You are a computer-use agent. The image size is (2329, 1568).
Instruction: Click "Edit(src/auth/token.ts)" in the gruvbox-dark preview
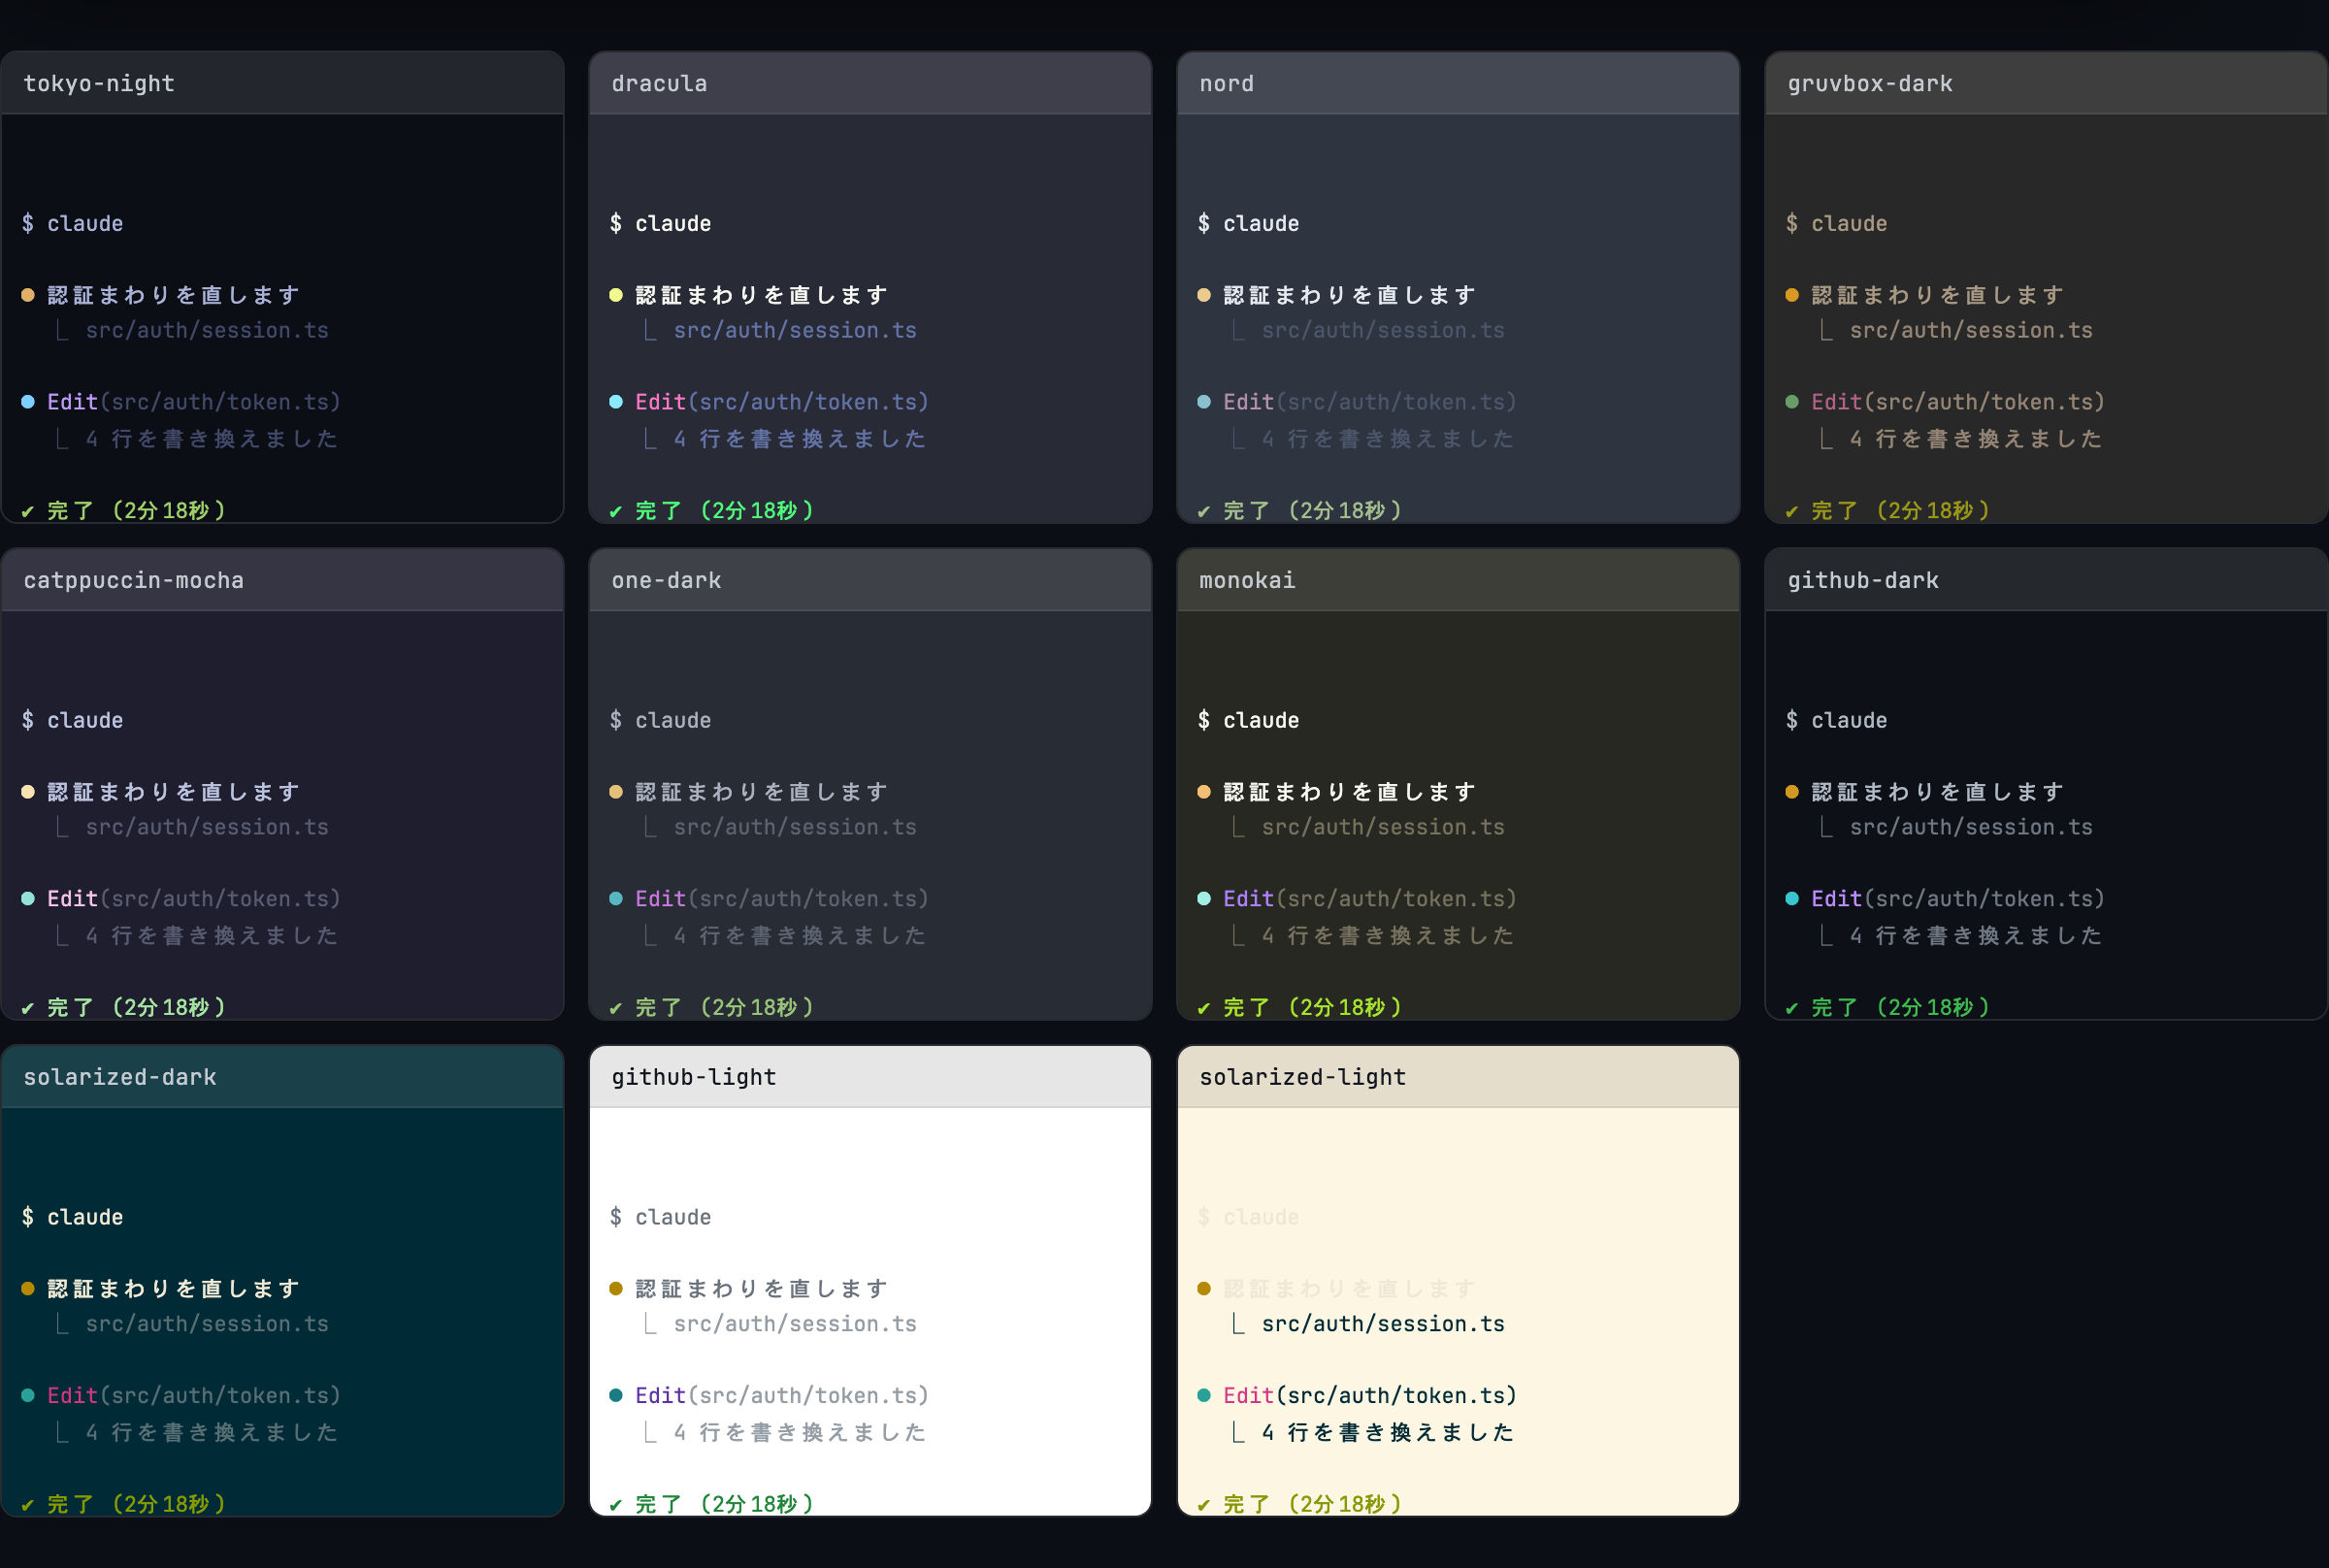click(x=1958, y=402)
